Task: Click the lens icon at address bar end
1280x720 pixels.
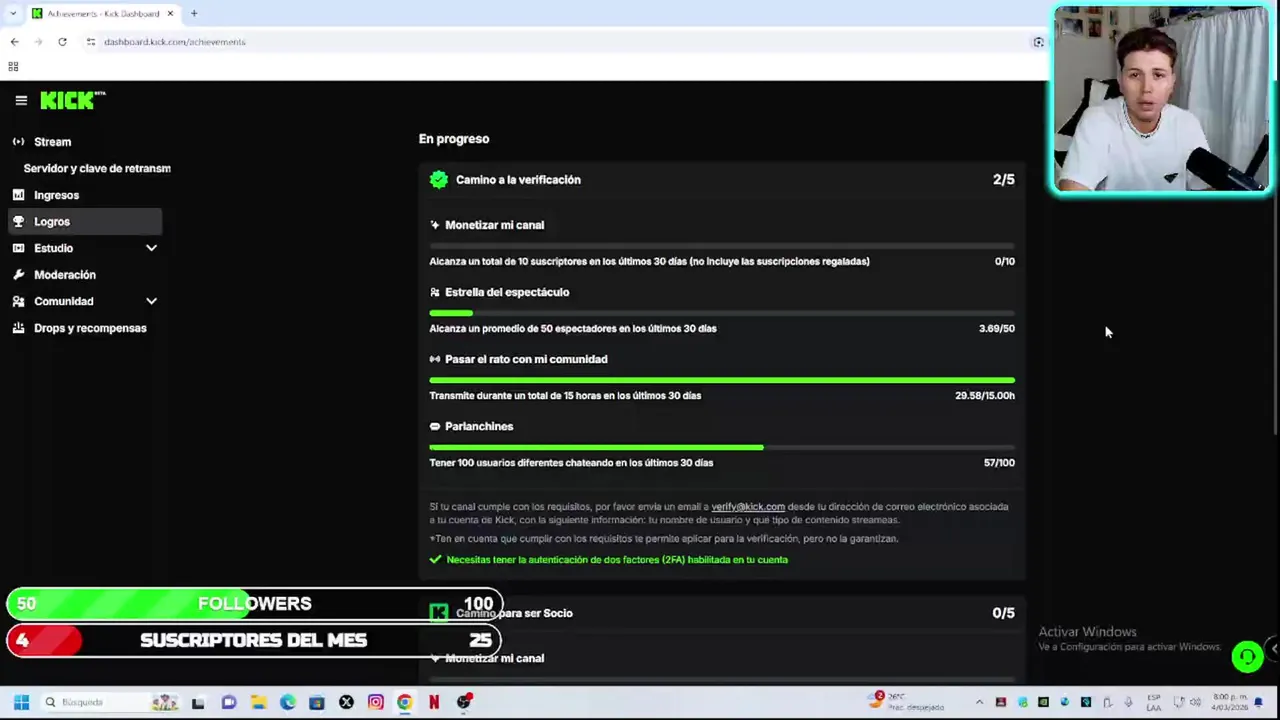Action: (x=1038, y=42)
